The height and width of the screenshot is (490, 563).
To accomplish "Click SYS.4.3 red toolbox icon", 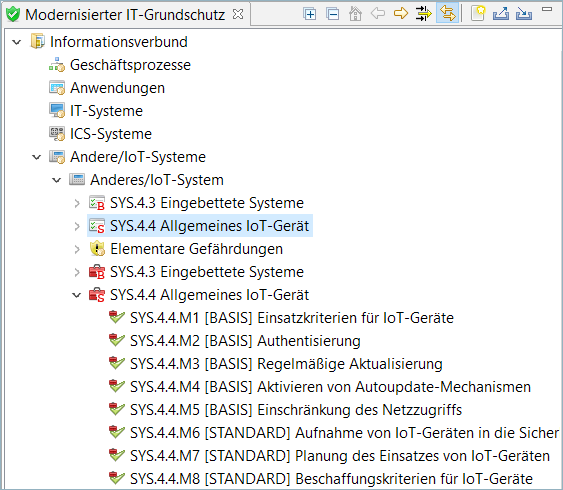I will point(97,272).
